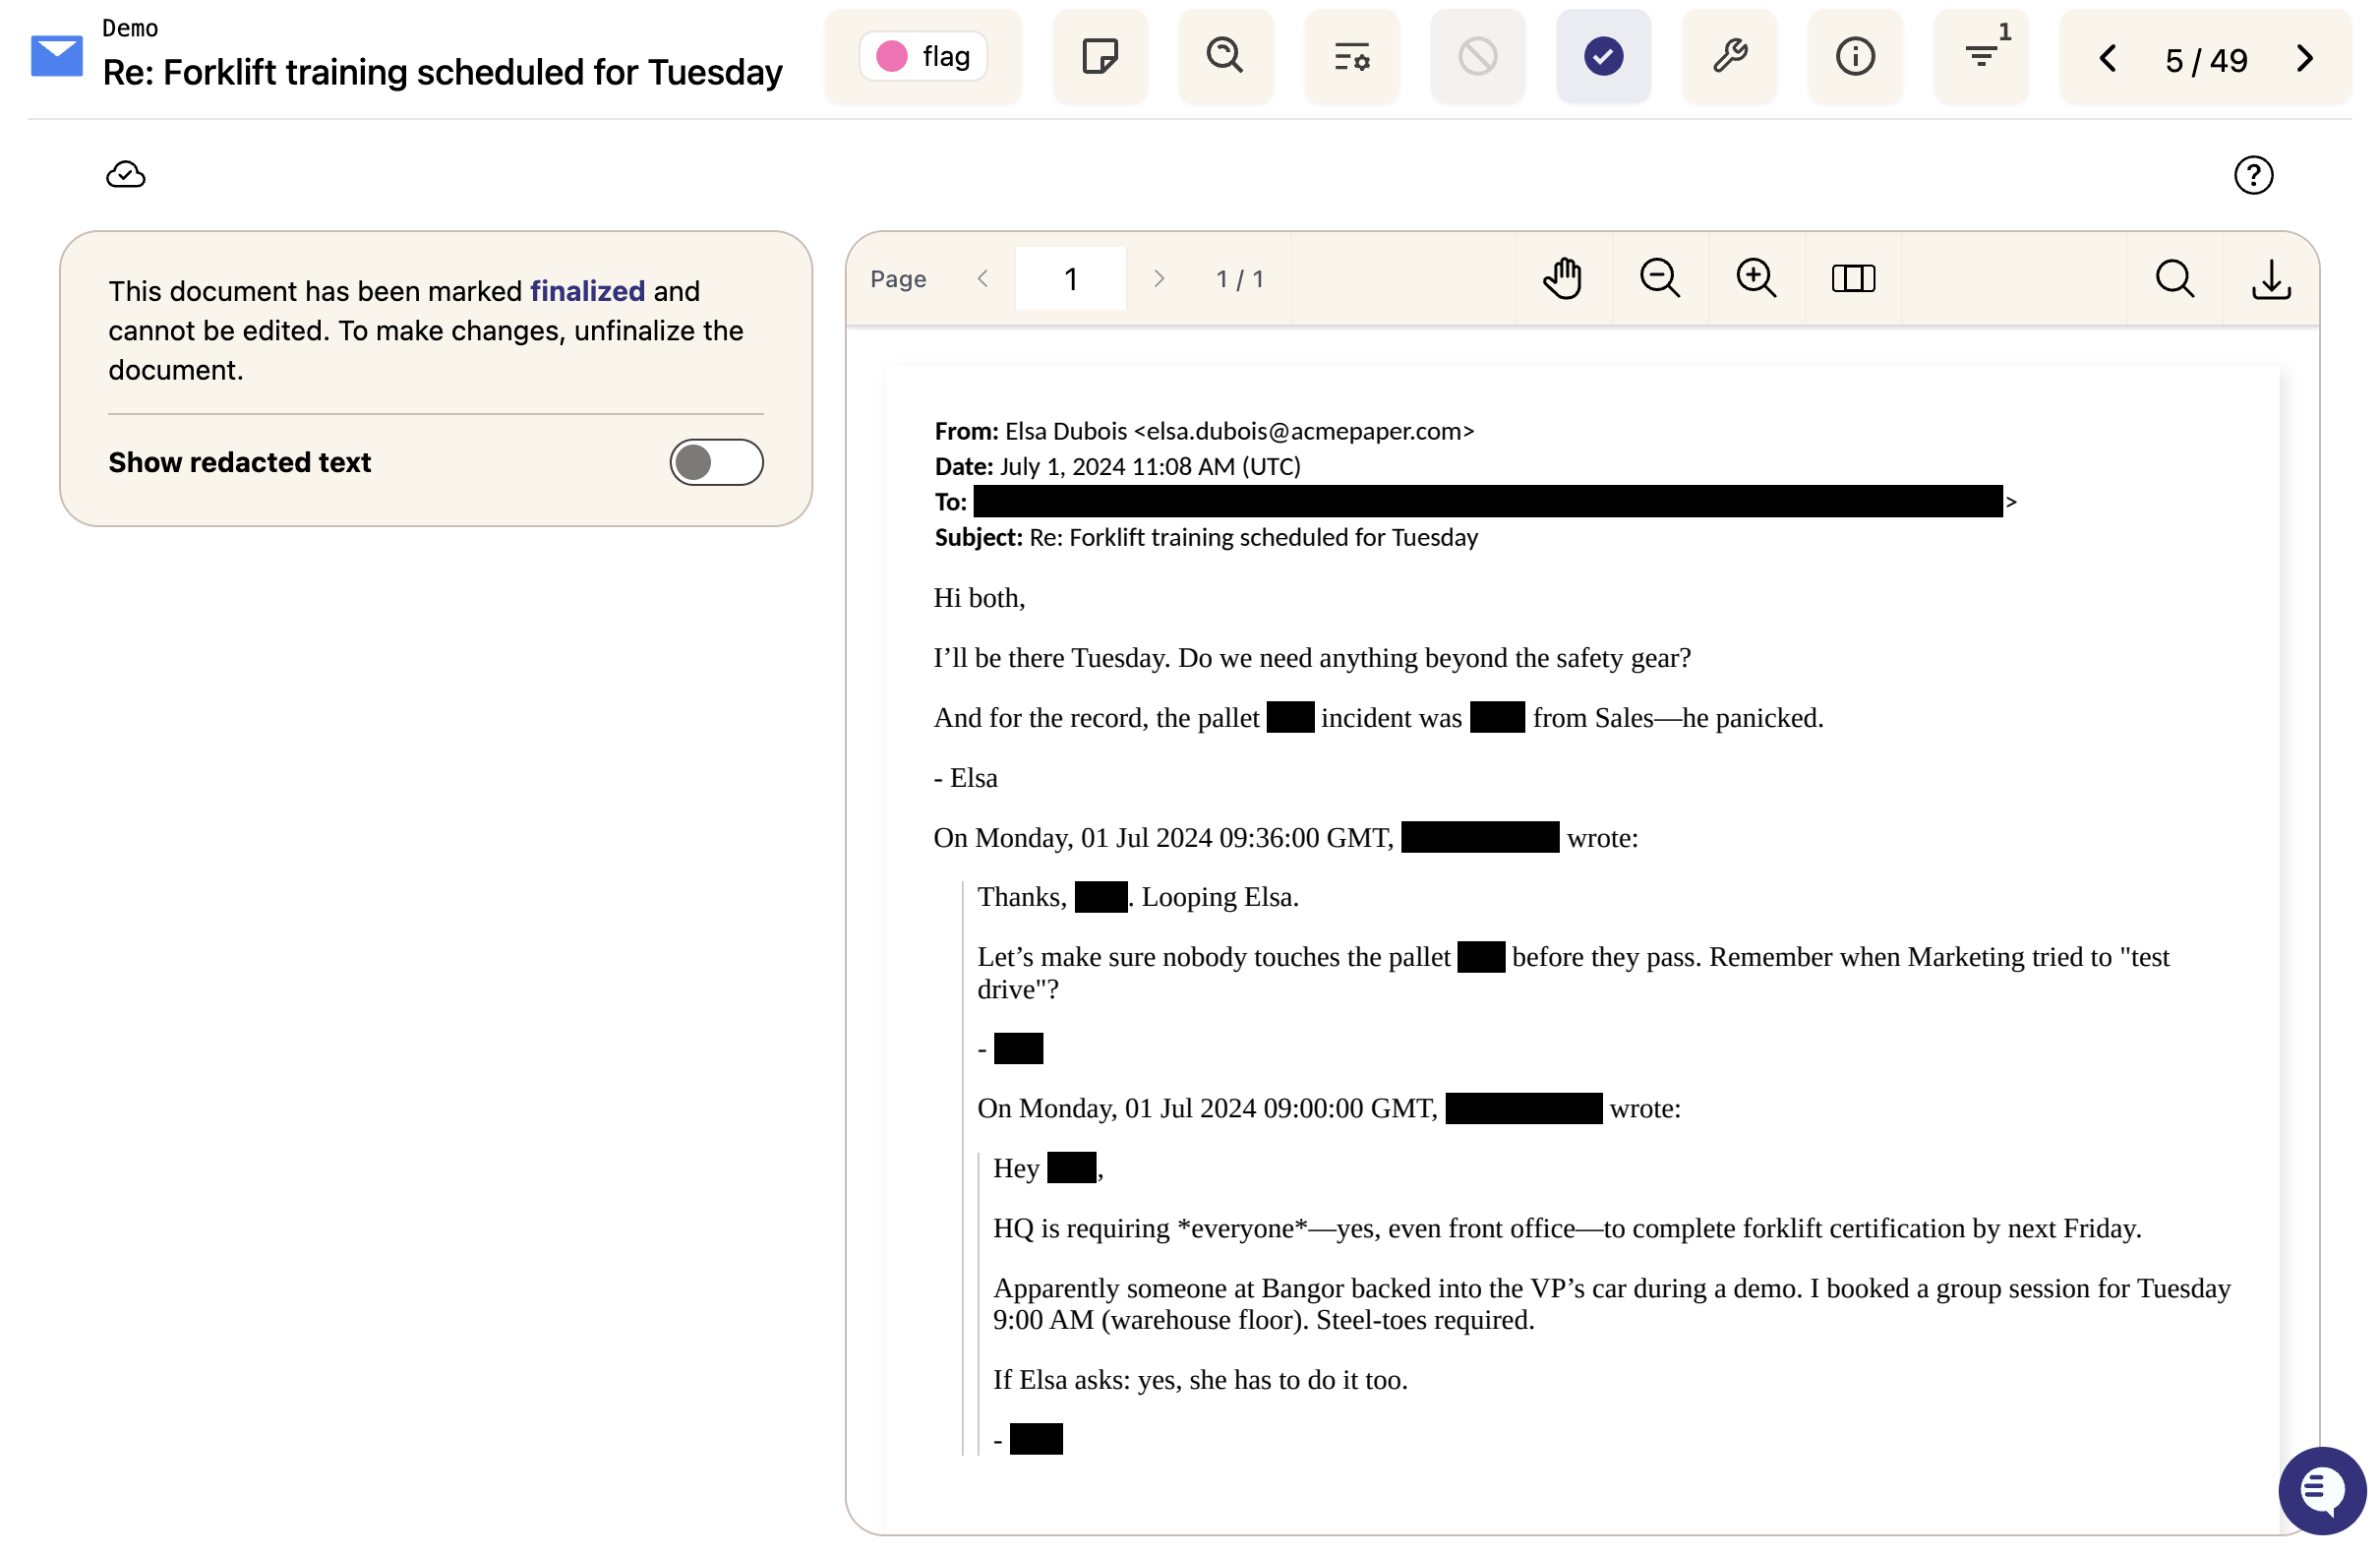This screenshot has width=2380, height=1554.
Task: Open the filter icon with badge 1
Action: tap(1981, 56)
